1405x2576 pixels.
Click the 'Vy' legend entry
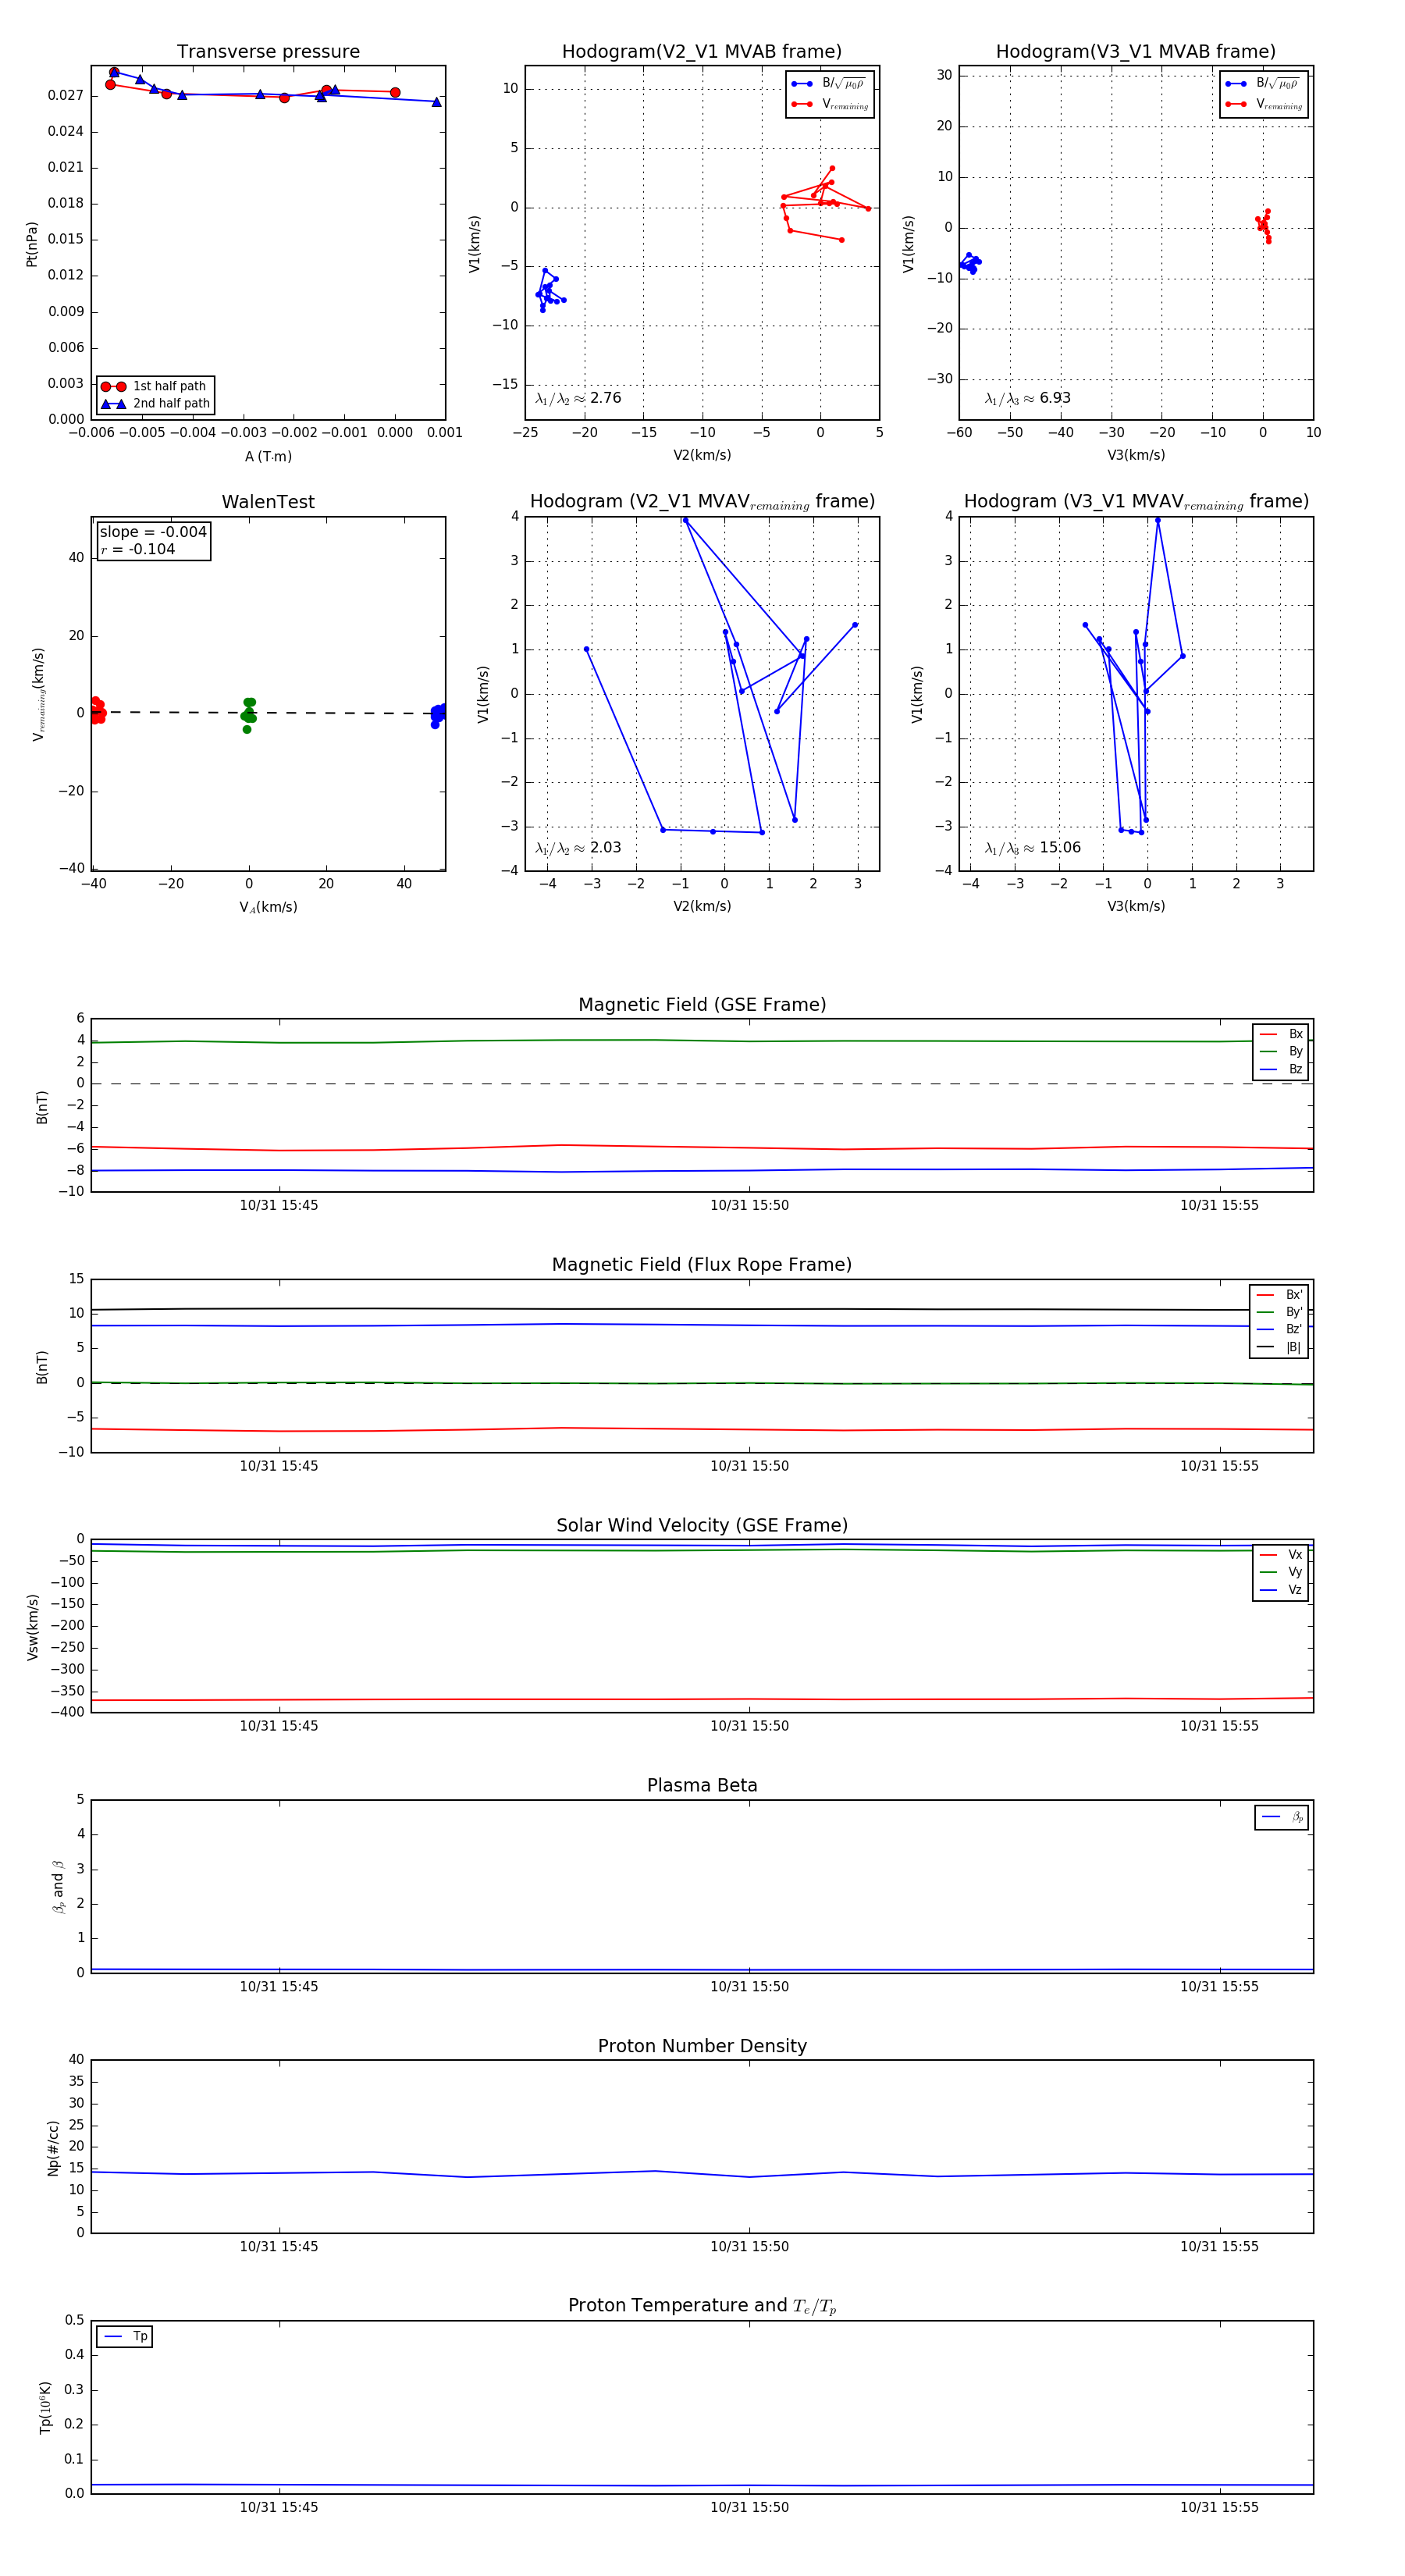click(x=1281, y=1572)
